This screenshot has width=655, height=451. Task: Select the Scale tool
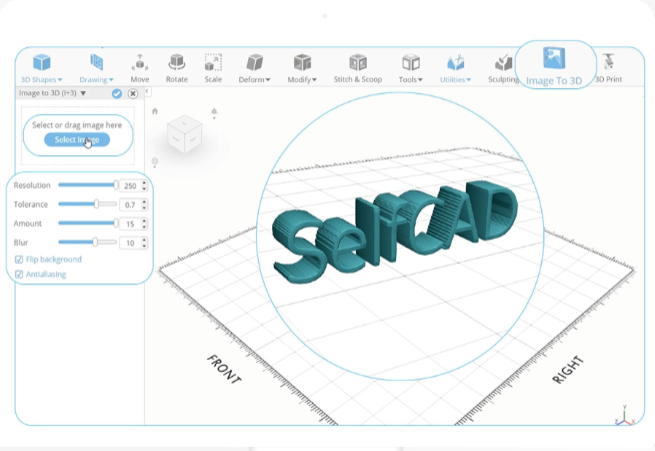pyautogui.click(x=213, y=68)
